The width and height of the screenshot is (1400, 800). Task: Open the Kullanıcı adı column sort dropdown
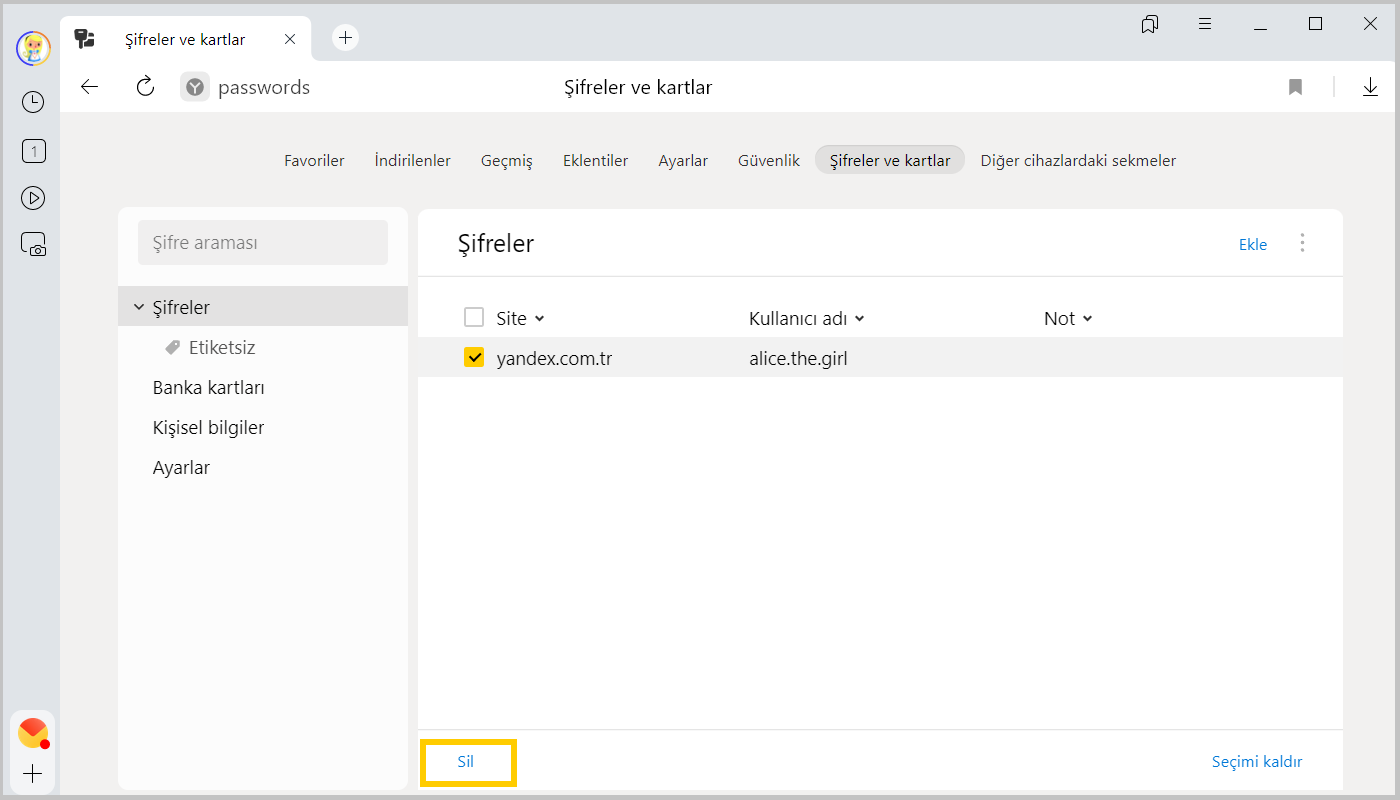click(x=806, y=318)
